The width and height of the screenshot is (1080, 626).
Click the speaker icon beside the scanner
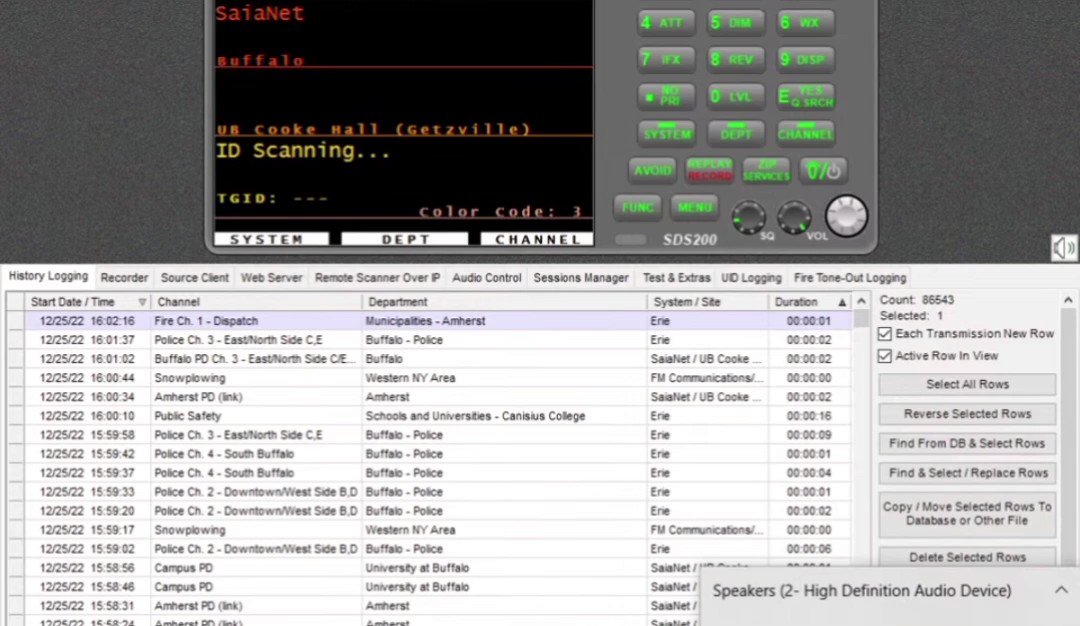pos(1063,248)
